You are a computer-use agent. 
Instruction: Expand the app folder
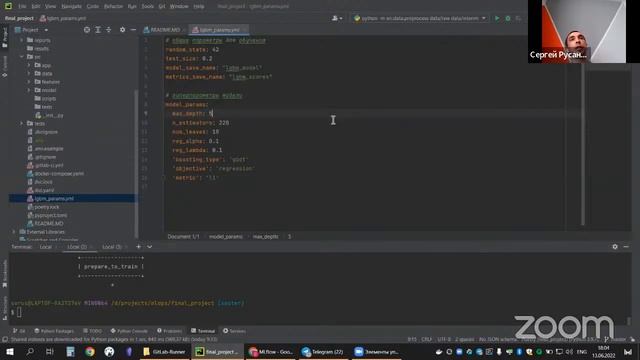pos(29,65)
